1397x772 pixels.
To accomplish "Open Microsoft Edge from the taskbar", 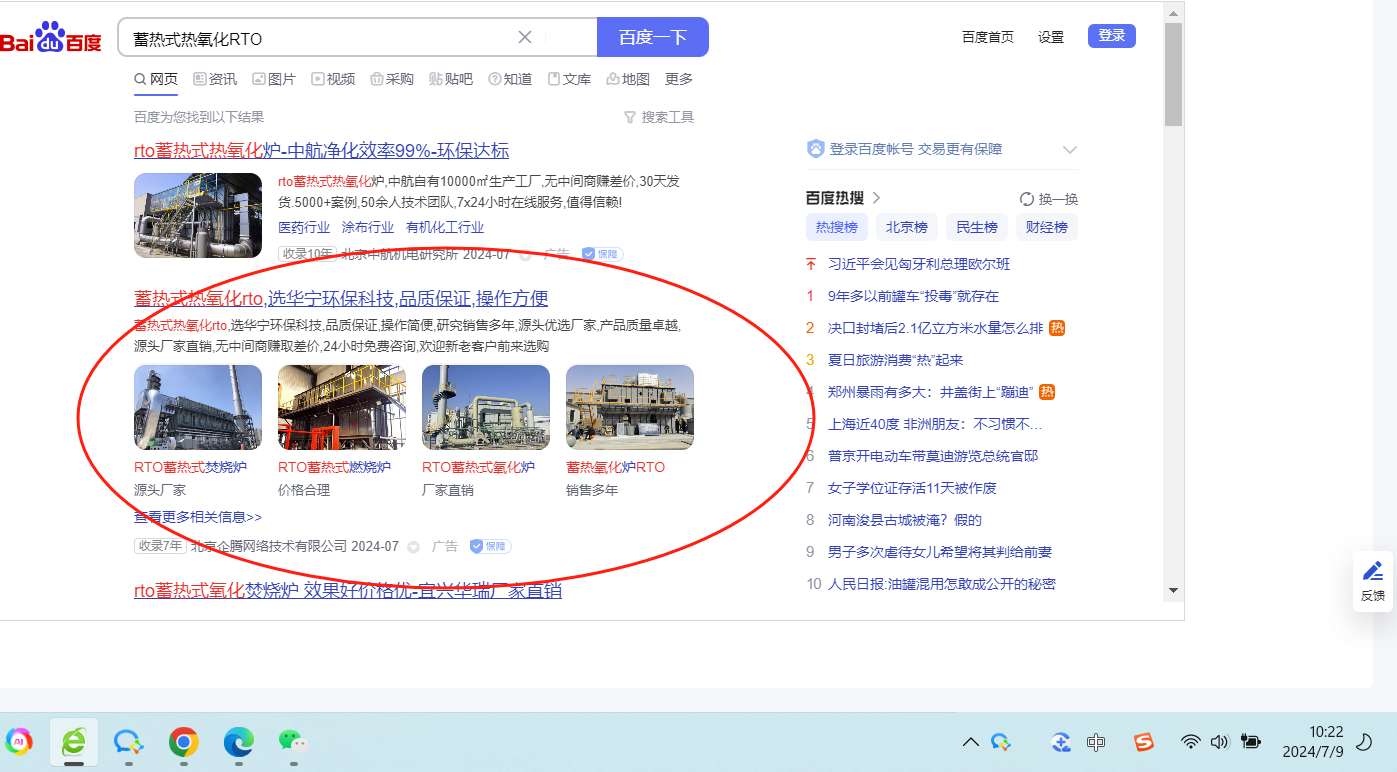I will click(x=238, y=741).
